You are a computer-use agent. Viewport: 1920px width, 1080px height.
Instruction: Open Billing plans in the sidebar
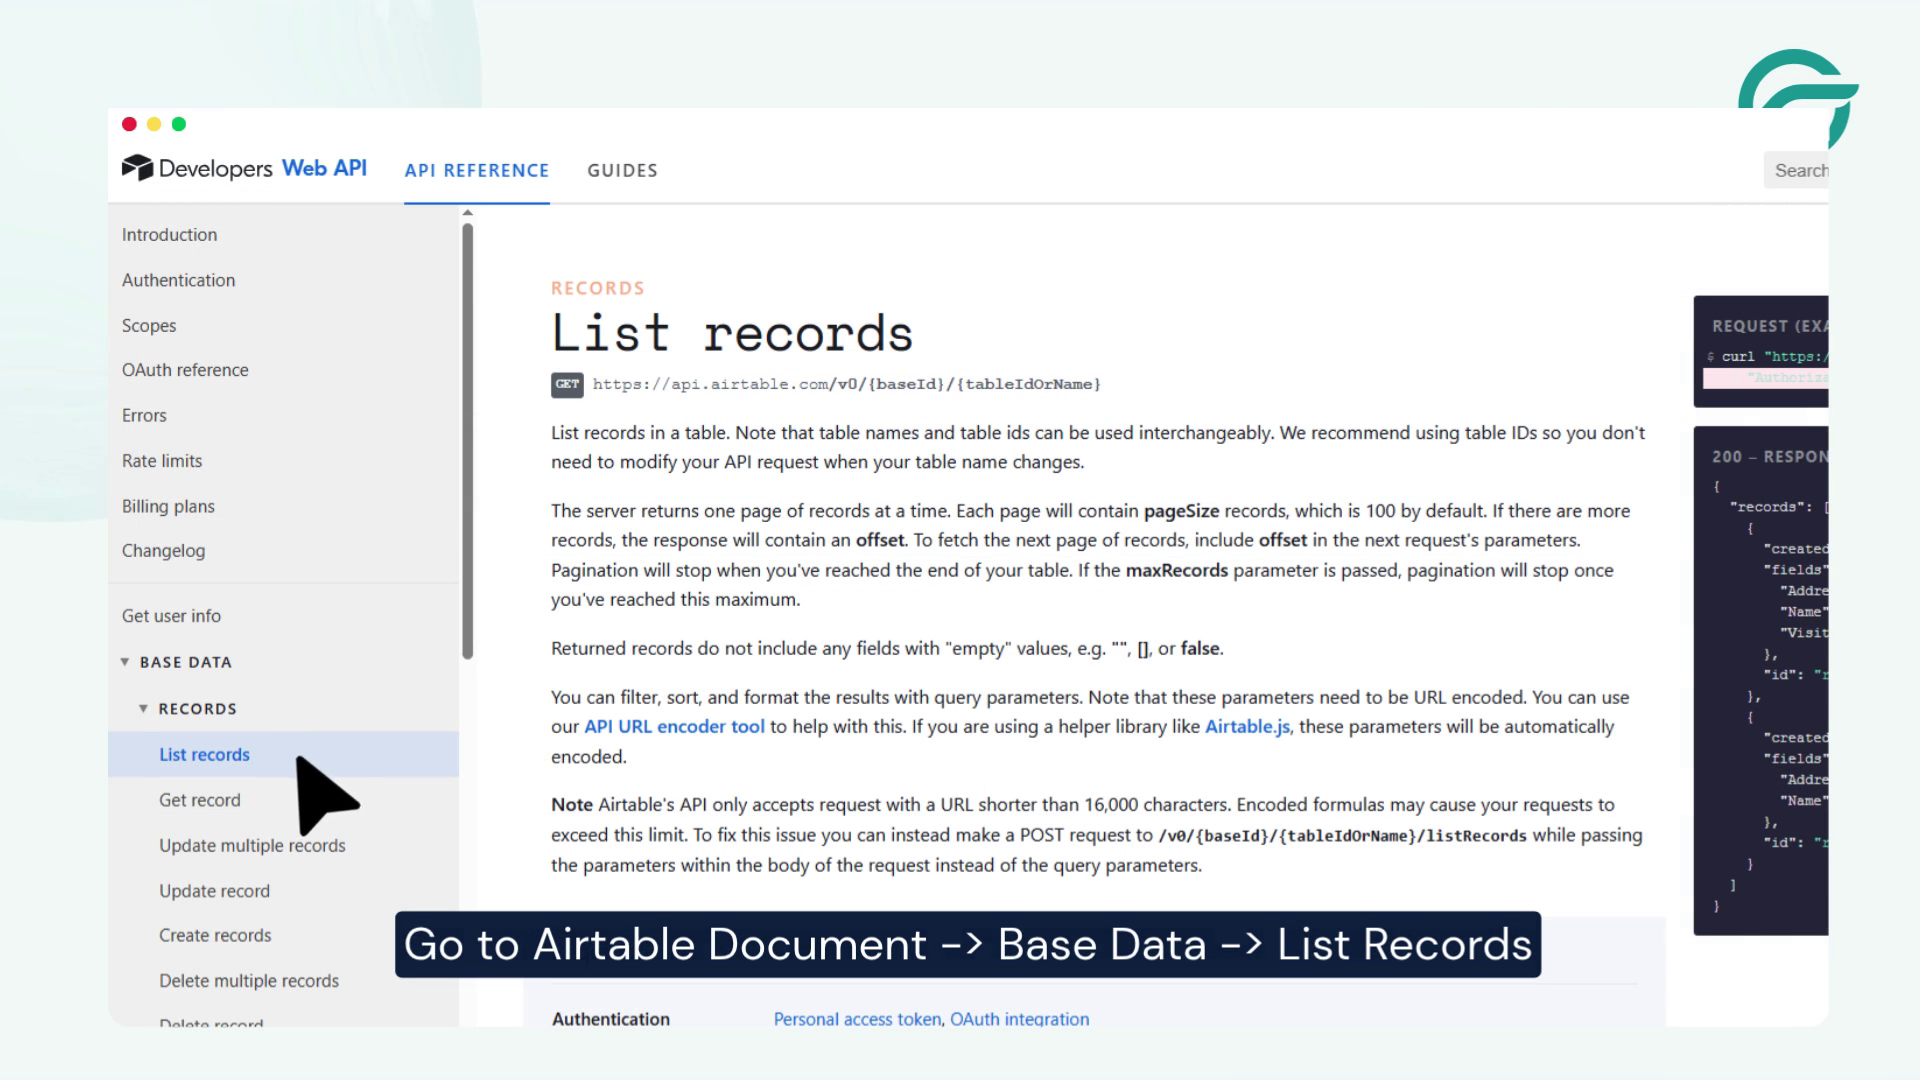(168, 506)
